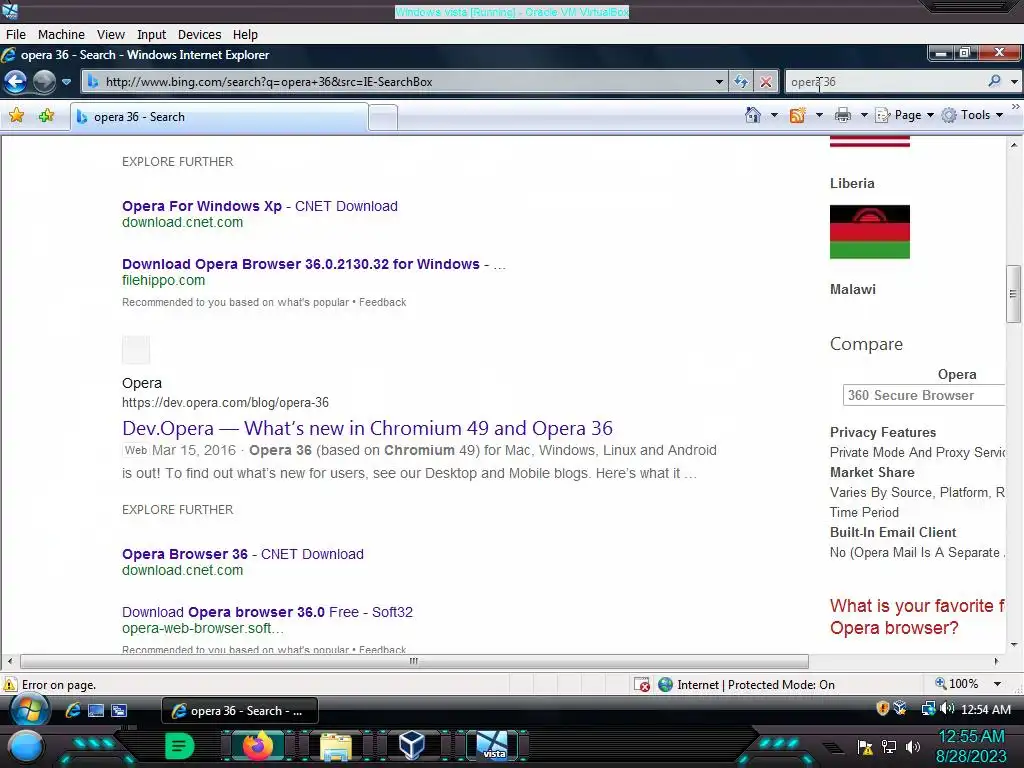This screenshot has height=768, width=1024.
Task: Expand the Print dropdown arrow
Action: [x=864, y=116]
